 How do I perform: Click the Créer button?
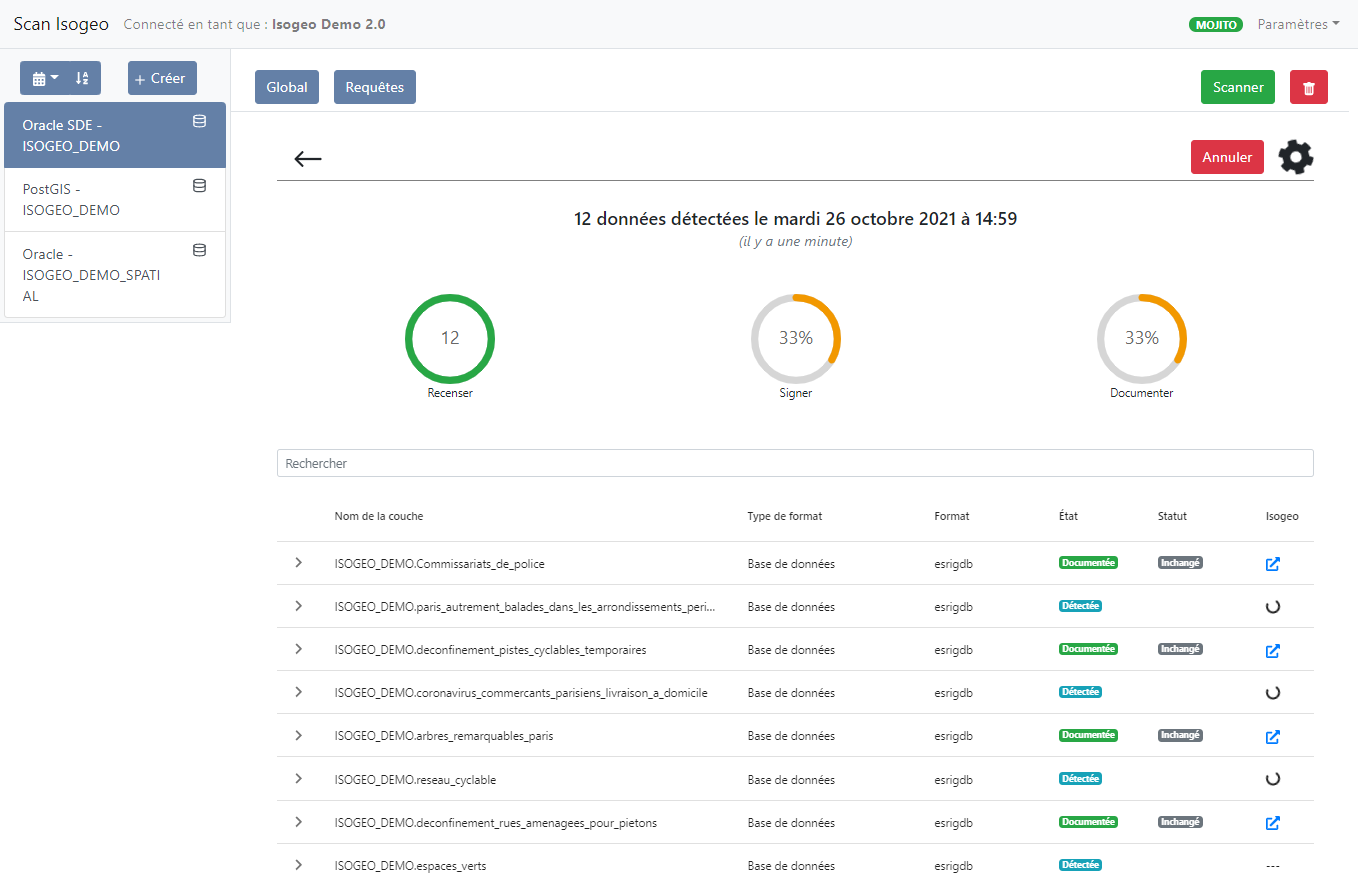[162, 78]
